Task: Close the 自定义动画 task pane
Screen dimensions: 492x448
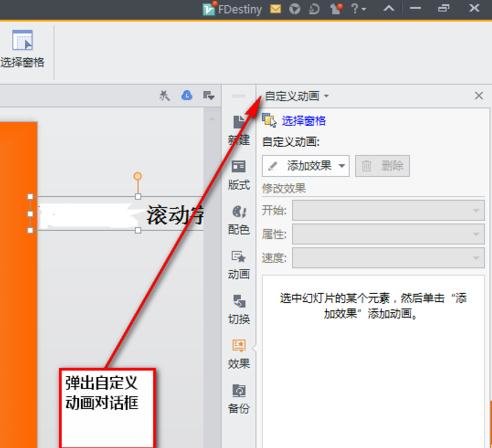Action: tap(479, 96)
